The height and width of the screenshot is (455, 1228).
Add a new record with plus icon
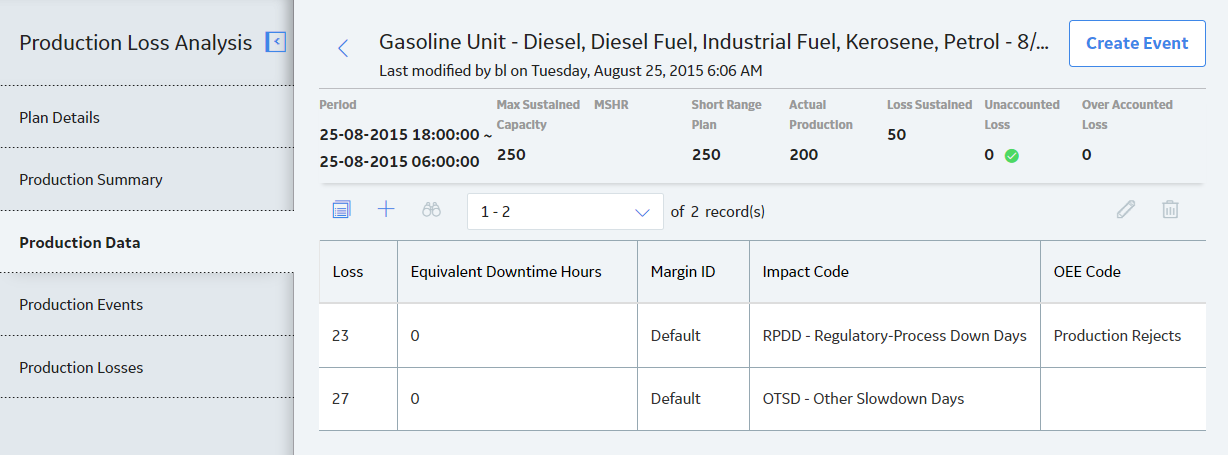(x=386, y=209)
